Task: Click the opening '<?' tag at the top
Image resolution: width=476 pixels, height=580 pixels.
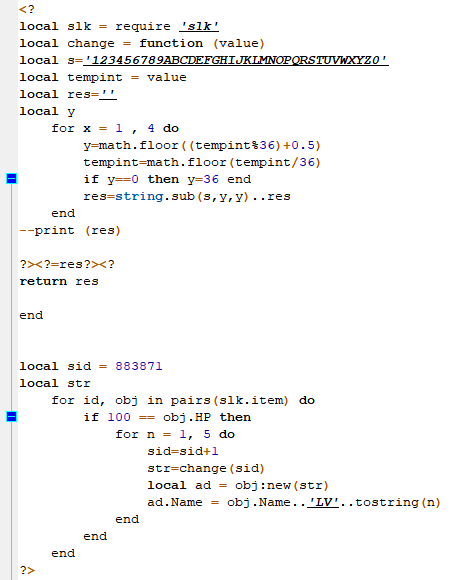Action: pyautogui.click(x=27, y=9)
